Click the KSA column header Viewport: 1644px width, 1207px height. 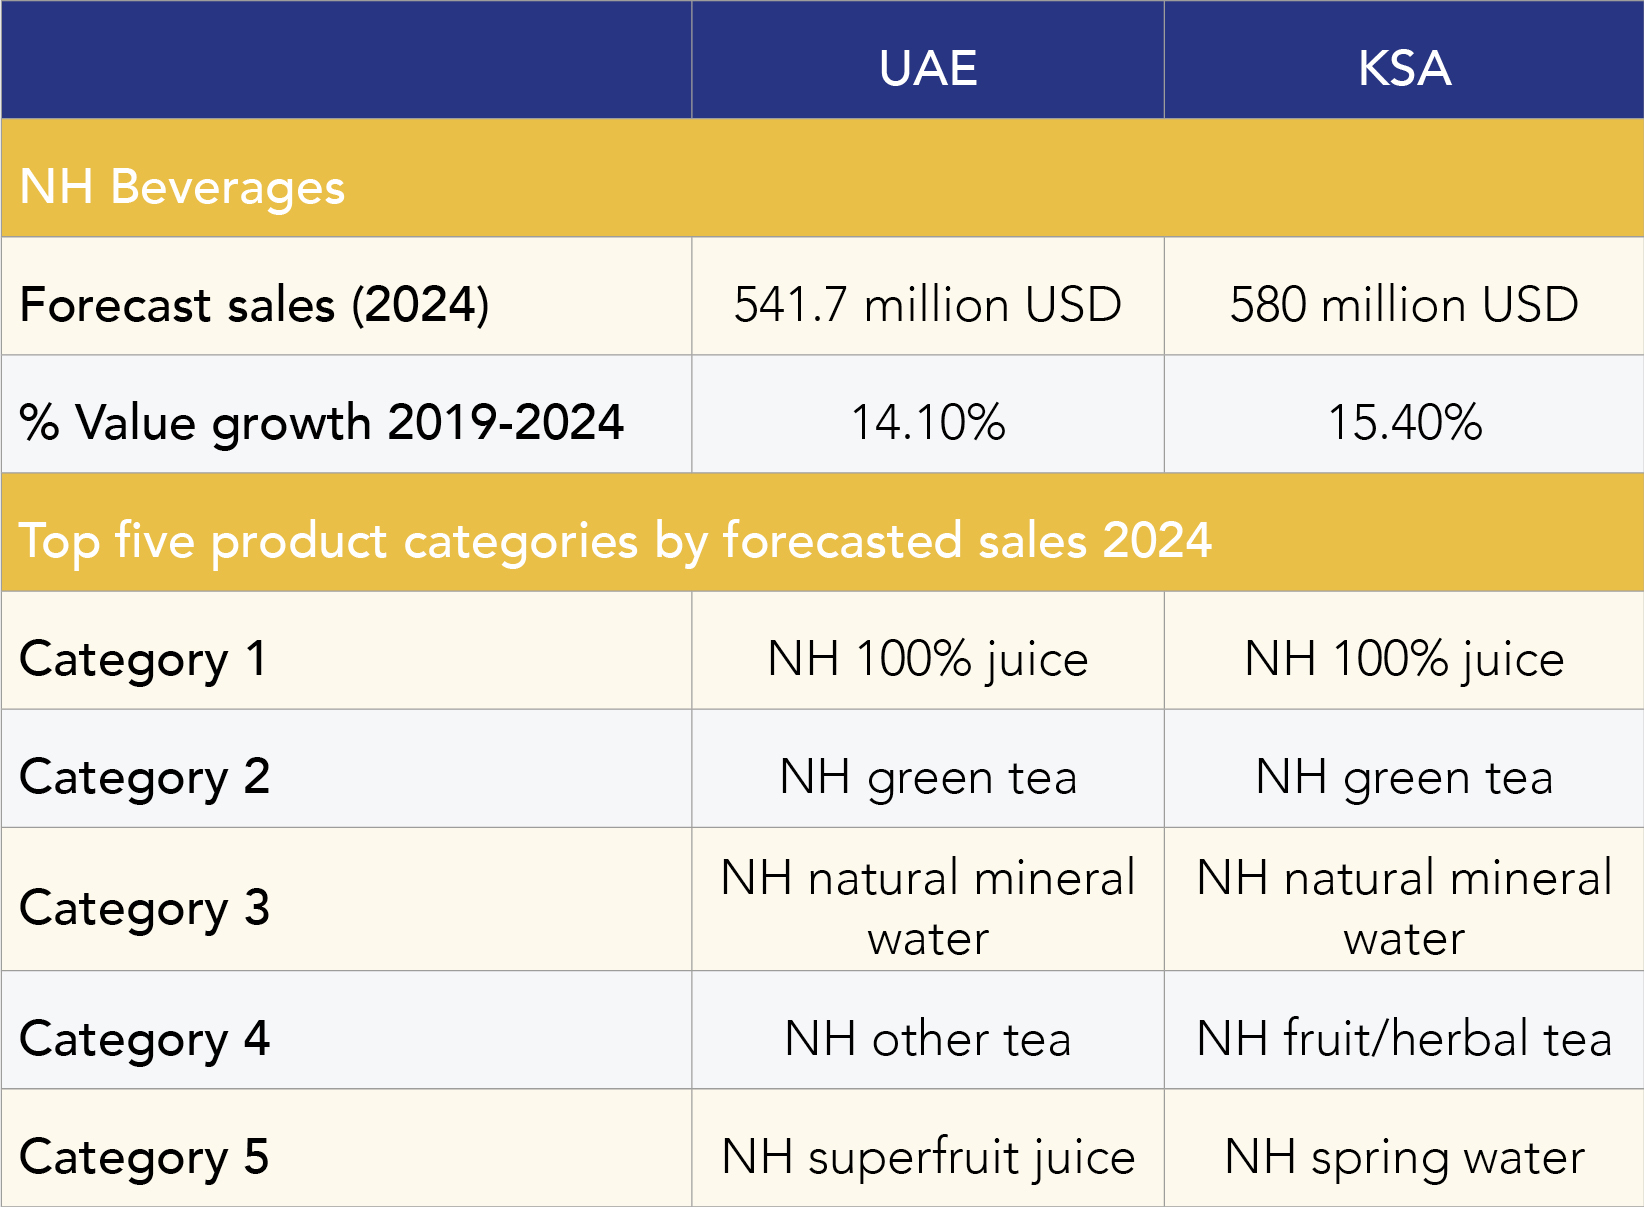click(x=1404, y=68)
